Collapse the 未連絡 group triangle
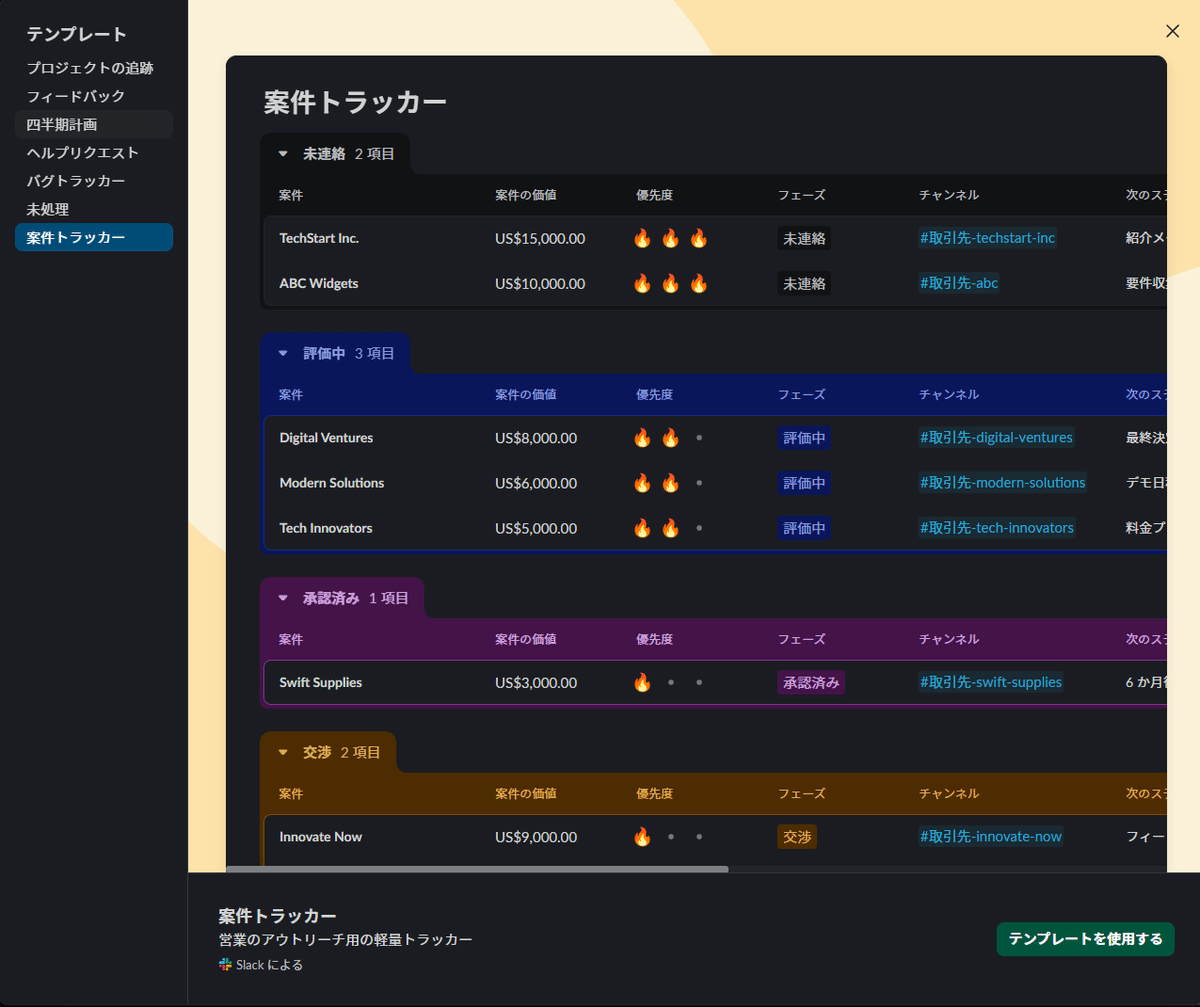The height and width of the screenshot is (1007, 1200). coord(283,154)
